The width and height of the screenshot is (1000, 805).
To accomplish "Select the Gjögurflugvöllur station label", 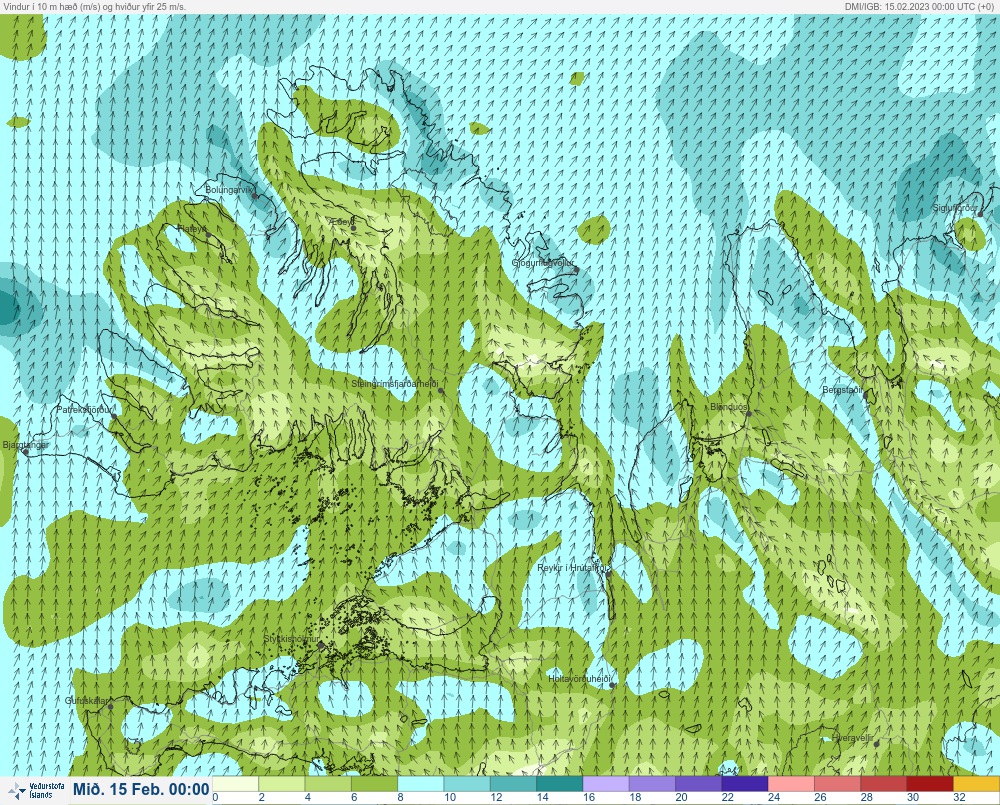I will [543, 263].
